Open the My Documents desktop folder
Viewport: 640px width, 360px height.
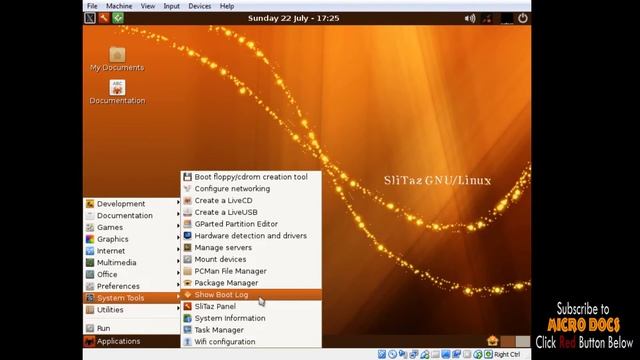(x=117, y=60)
